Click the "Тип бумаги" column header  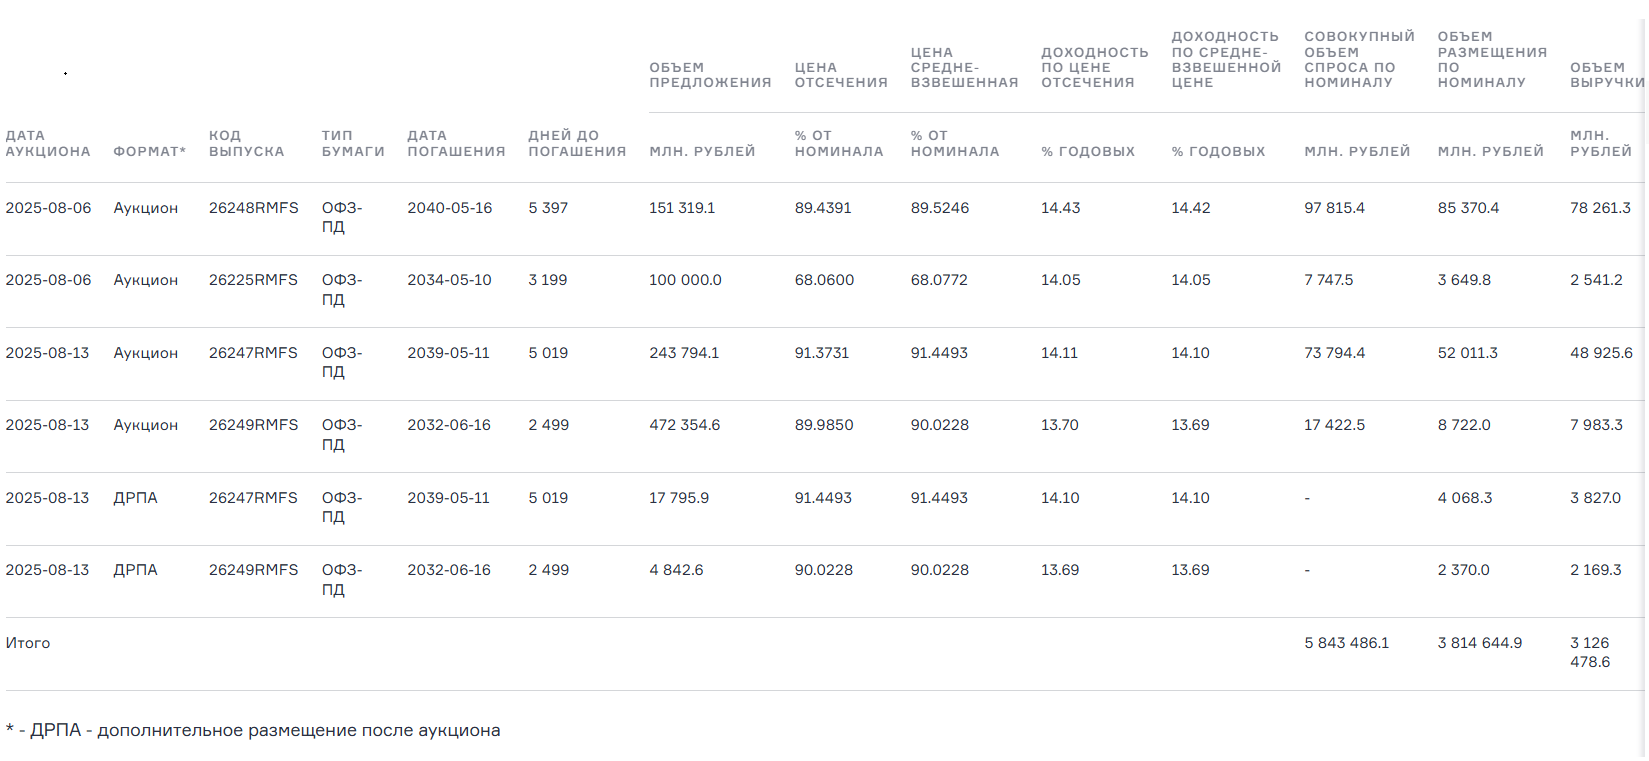click(352, 143)
